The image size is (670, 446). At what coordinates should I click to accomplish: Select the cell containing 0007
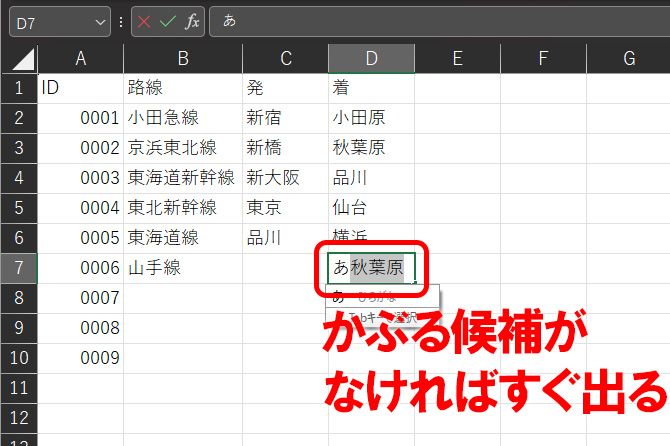(x=80, y=298)
